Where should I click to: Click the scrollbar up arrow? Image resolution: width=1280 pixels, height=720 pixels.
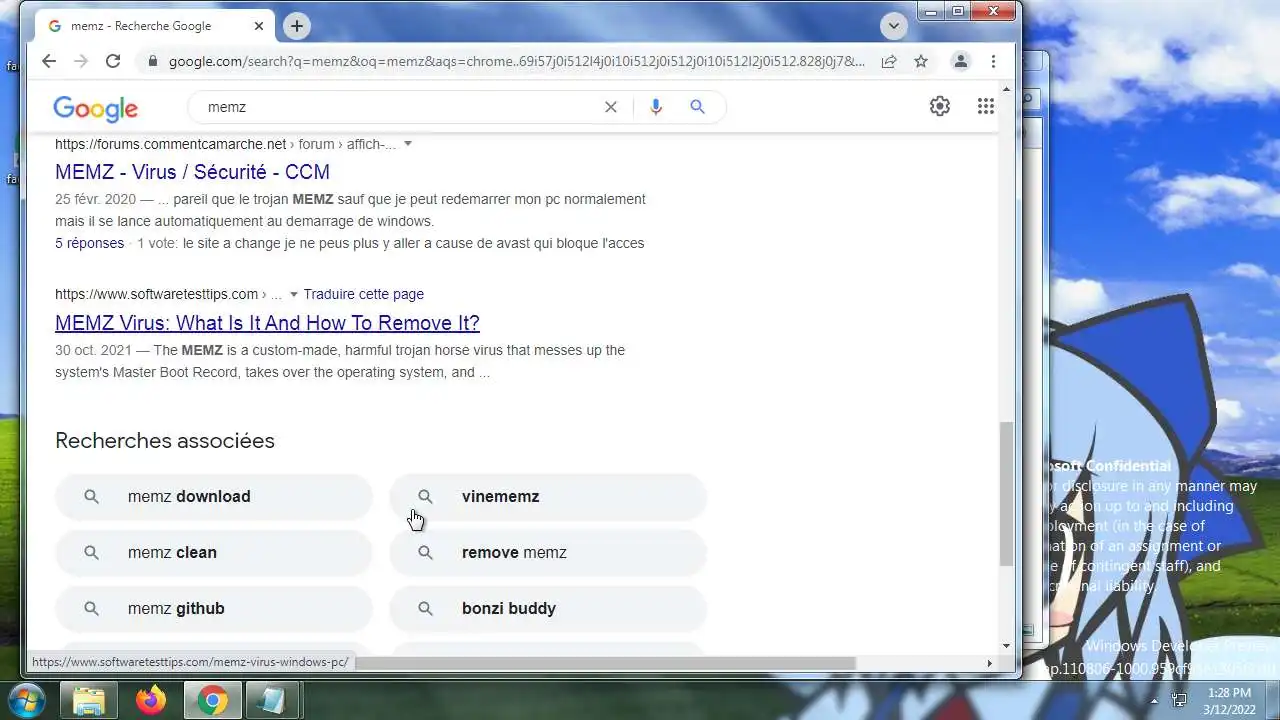[x=1006, y=90]
